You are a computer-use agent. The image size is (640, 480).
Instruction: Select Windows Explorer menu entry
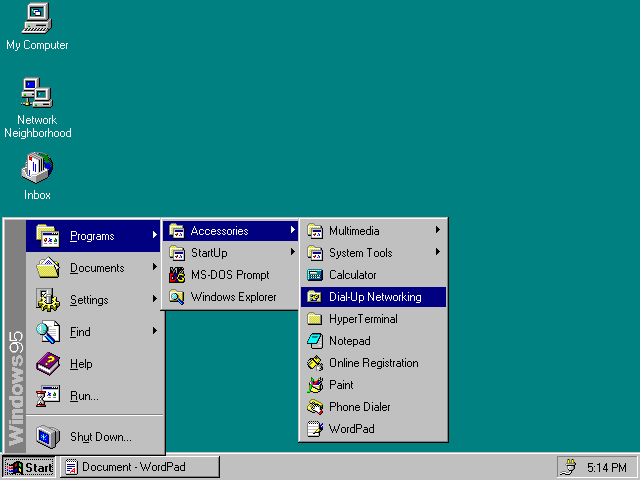coord(230,297)
